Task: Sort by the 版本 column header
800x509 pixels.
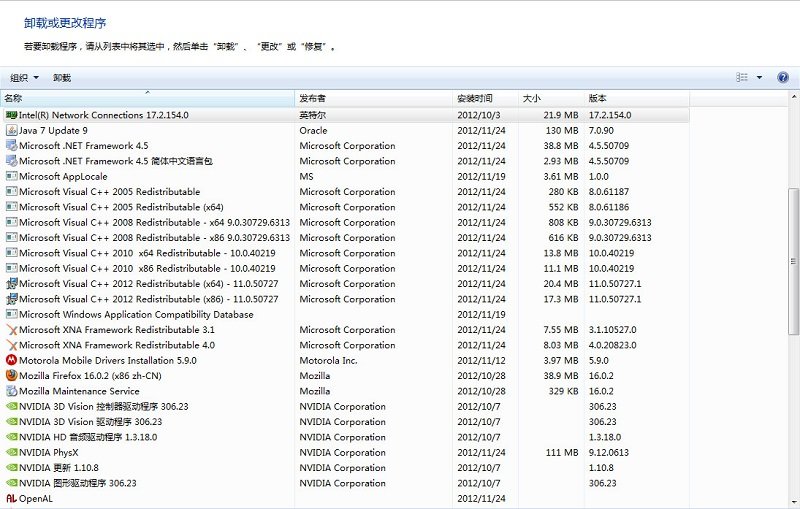Action: click(x=637, y=98)
